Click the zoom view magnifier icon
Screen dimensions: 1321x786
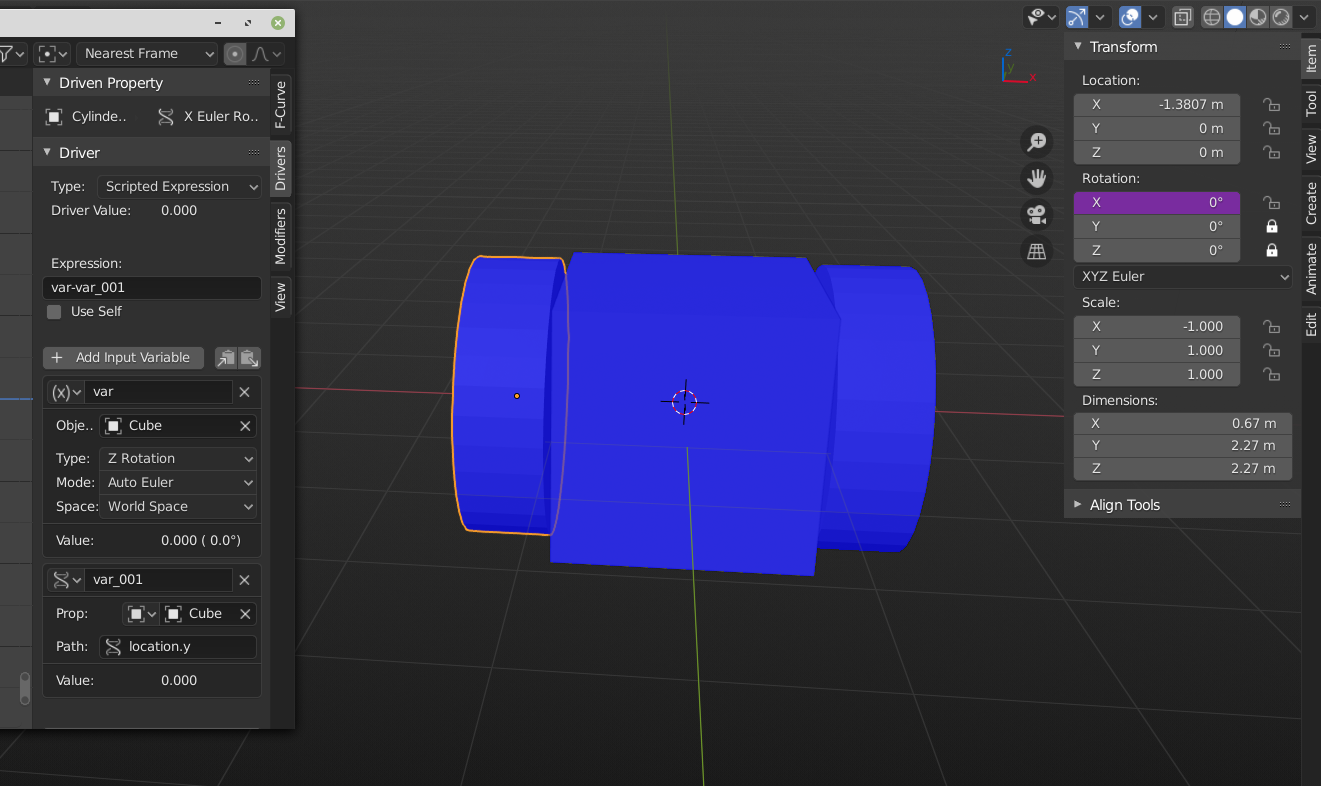coord(1037,142)
